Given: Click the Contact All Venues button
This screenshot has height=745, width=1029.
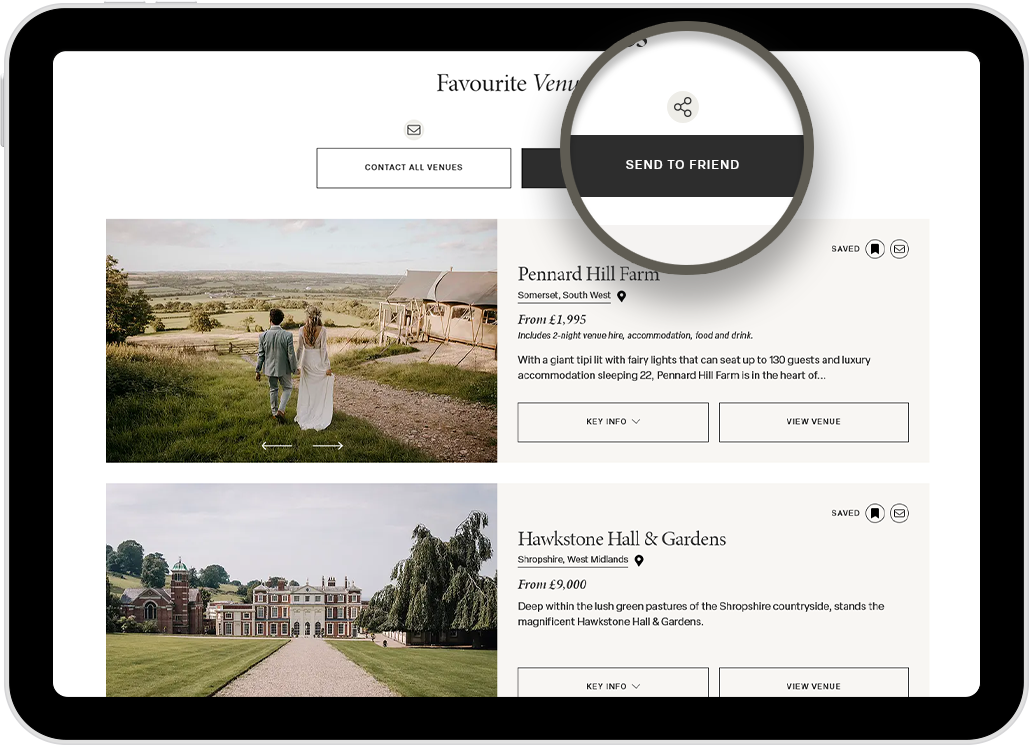Looking at the screenshot, I should (x=413, y=168).
